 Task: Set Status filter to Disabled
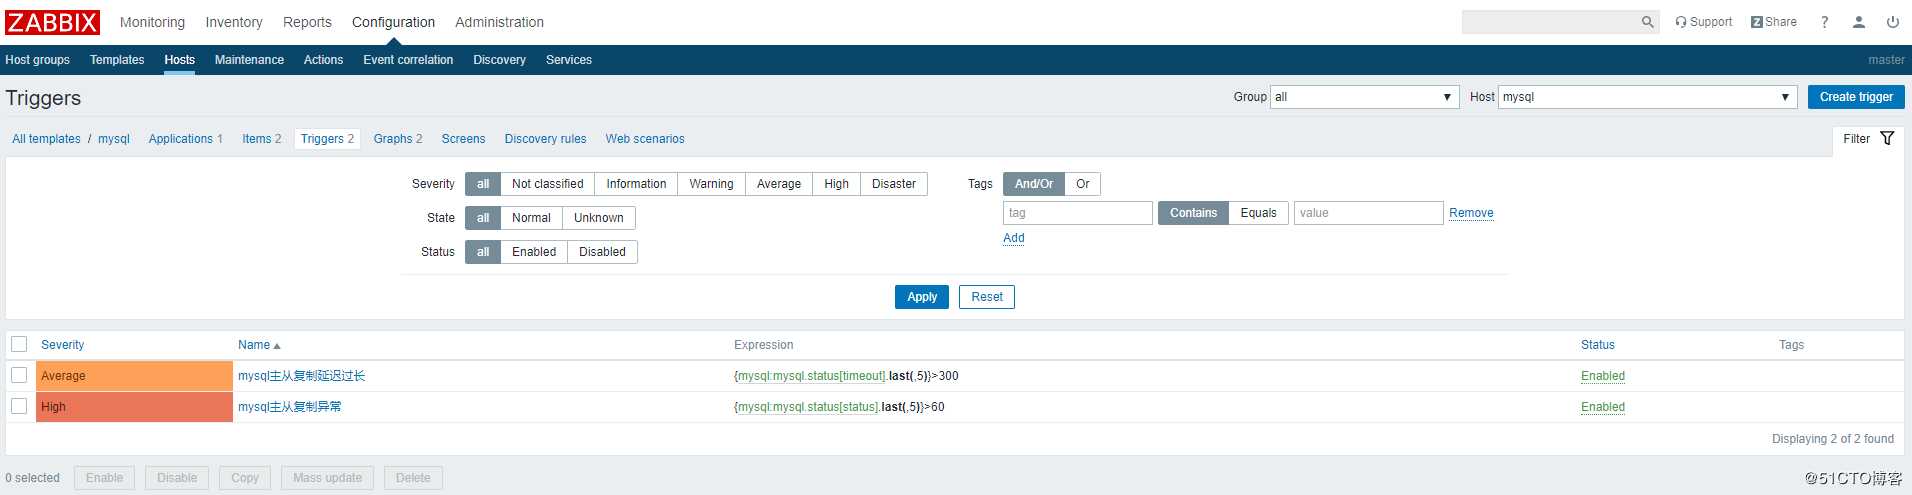click(x=602, y=252)
